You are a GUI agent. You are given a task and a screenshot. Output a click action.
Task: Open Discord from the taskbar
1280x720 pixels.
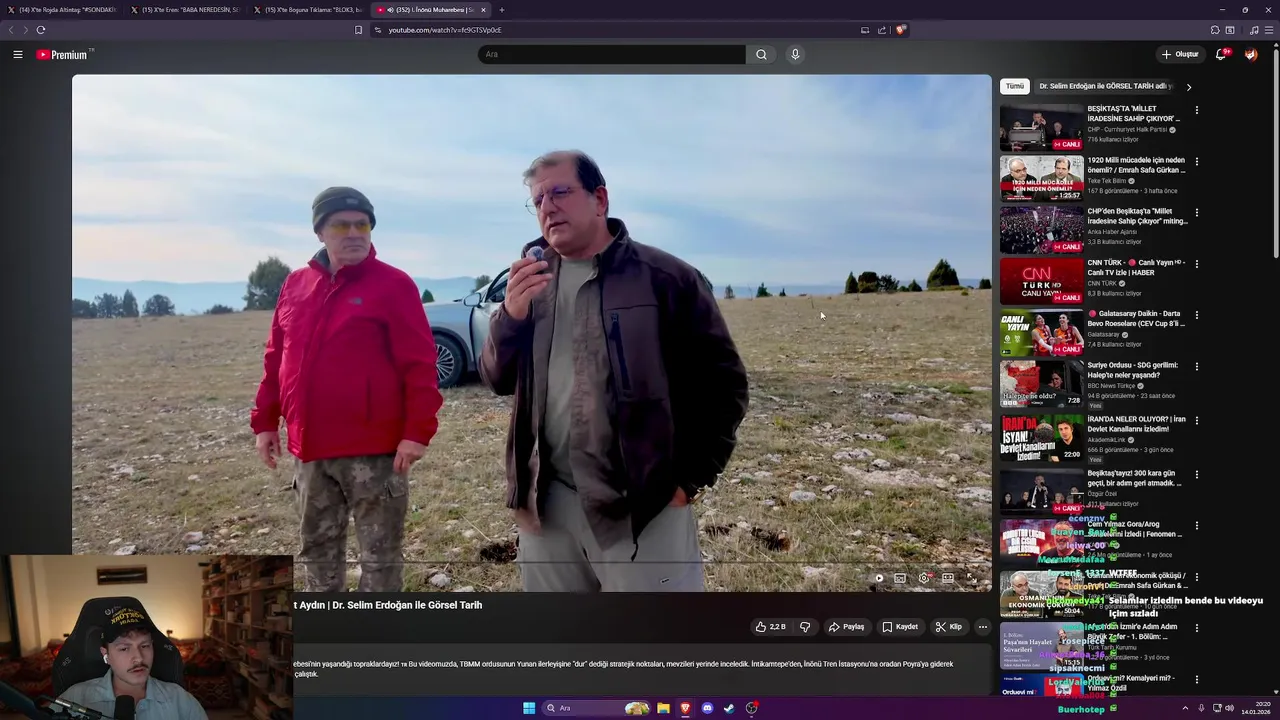click(x=707, y=708)
